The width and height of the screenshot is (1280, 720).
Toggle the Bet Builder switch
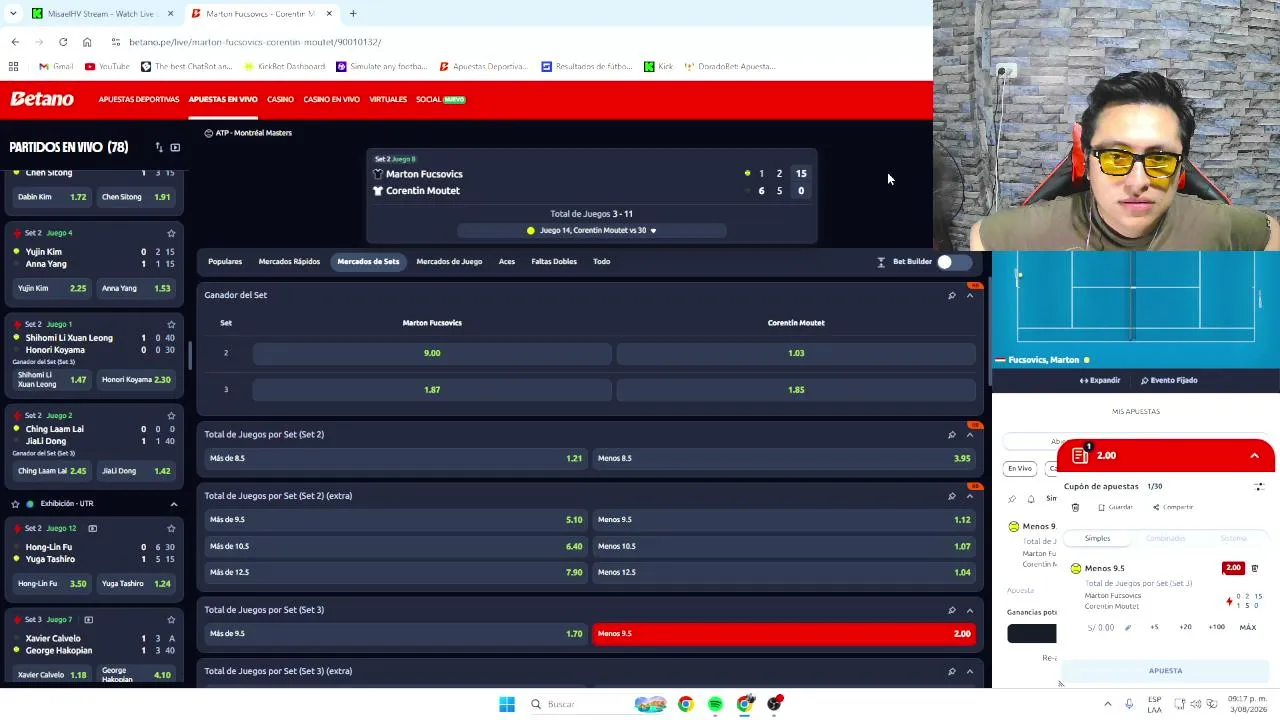[x=953, y=262]
